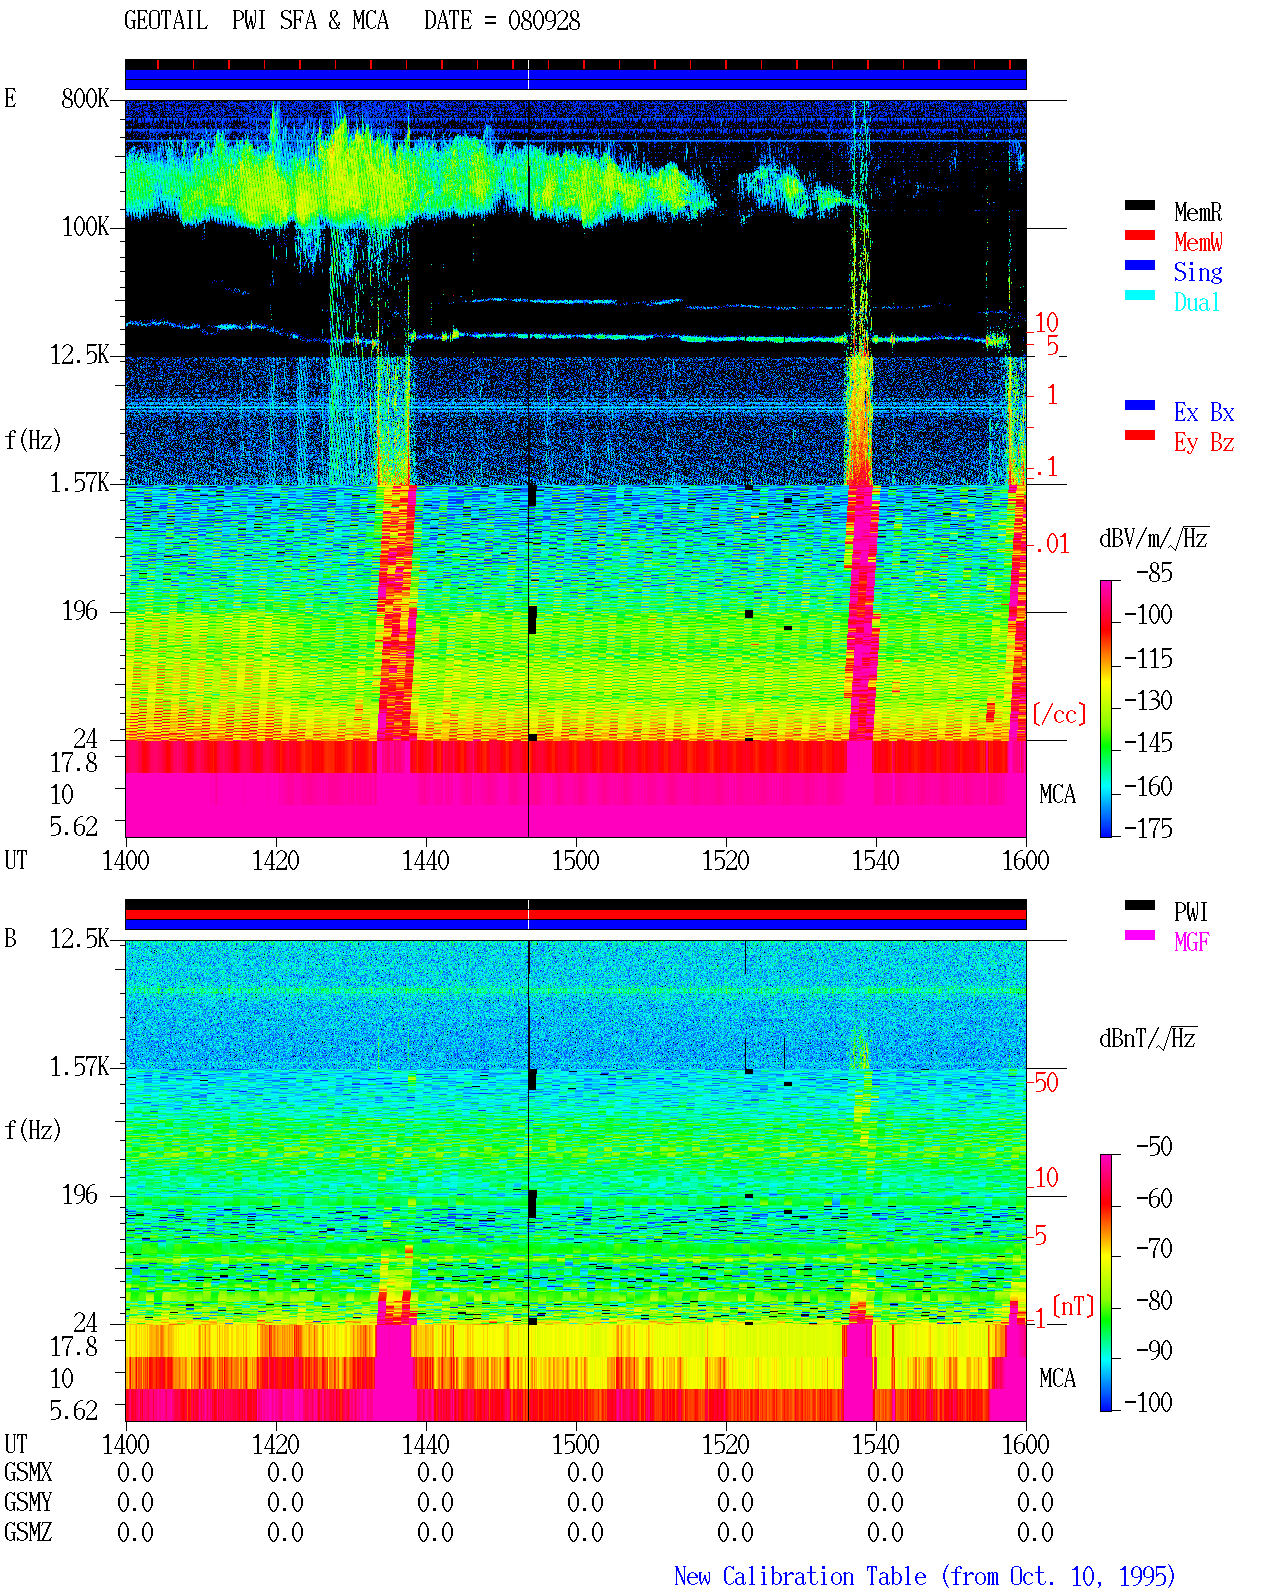Click the red 50 scale label on B panel
The width and height of the screenshot is (1280, 1593).
click(1046, 1082)
